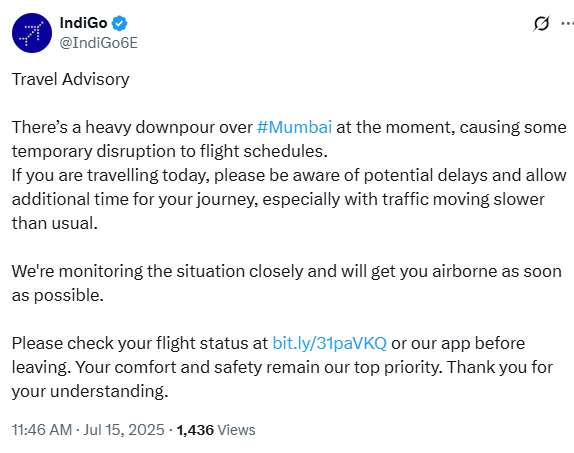
Task: Click the 11:46 AM timestamp
Action: [42, 430]
